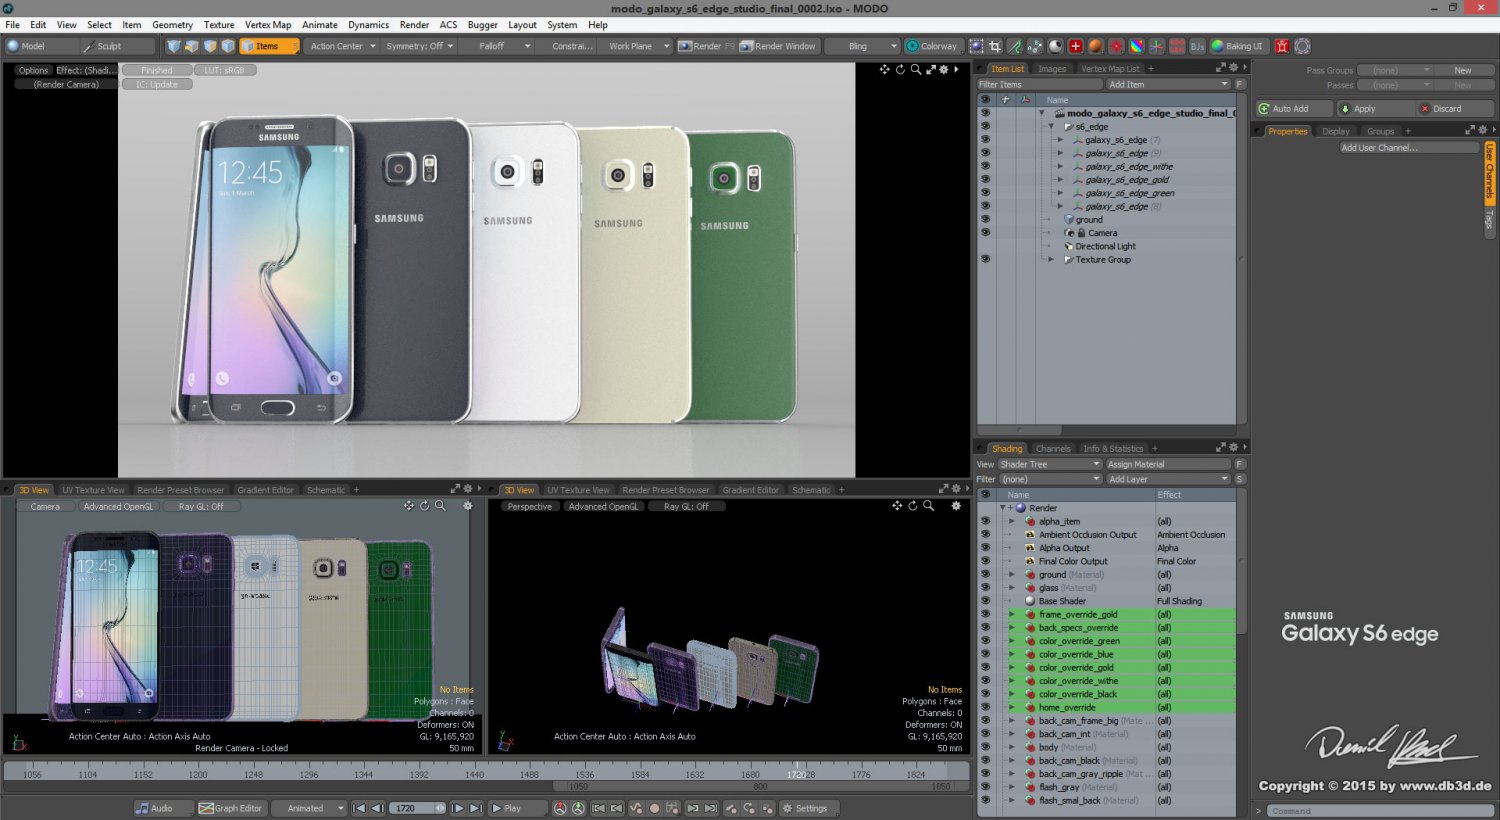
Task: Toggle visibility of home_override shader layer
Action: (985, 707)
